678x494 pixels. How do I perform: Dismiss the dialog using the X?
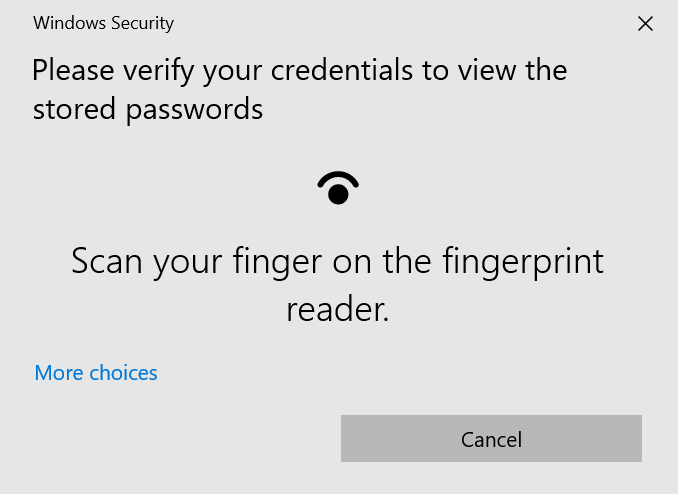pyautogui.click(x=645, y=24)
